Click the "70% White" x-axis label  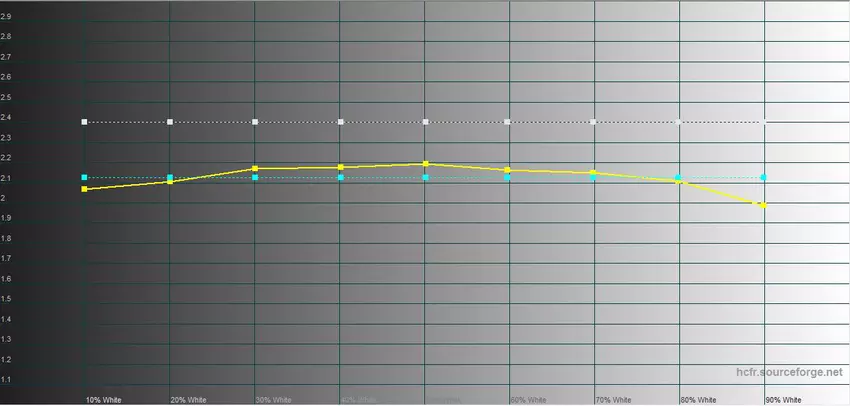coord(614,399)
